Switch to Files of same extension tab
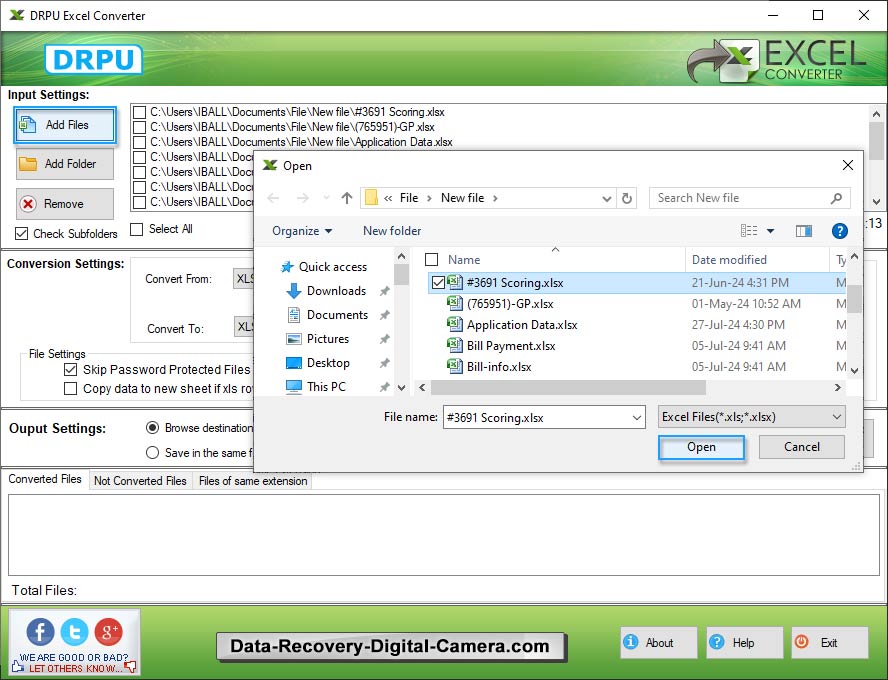The height and width of the screenshot is (680, 888). [x=253, y=481]
